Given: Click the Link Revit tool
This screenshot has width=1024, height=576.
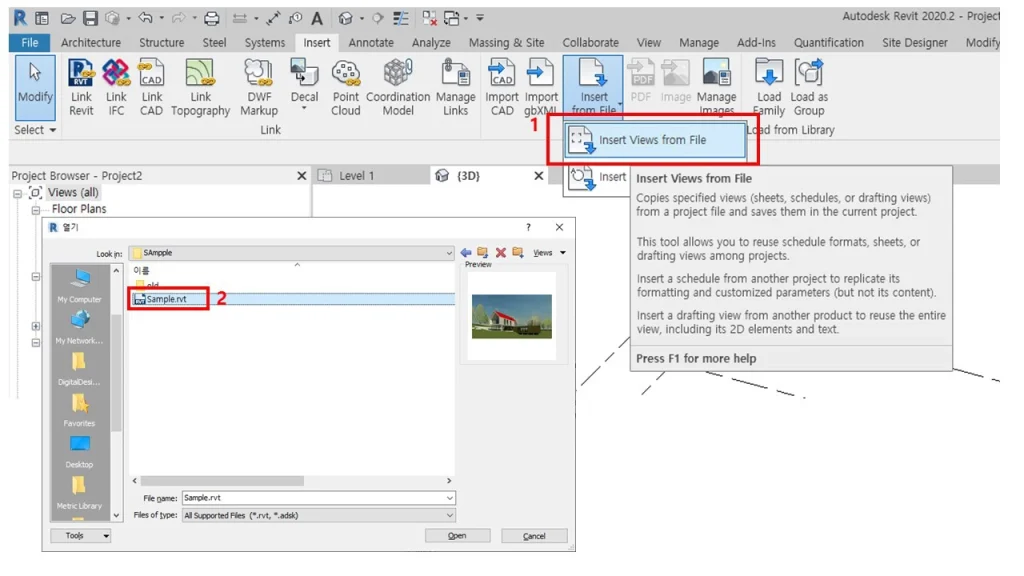Looking at the screenshot, I should point(81,88).
